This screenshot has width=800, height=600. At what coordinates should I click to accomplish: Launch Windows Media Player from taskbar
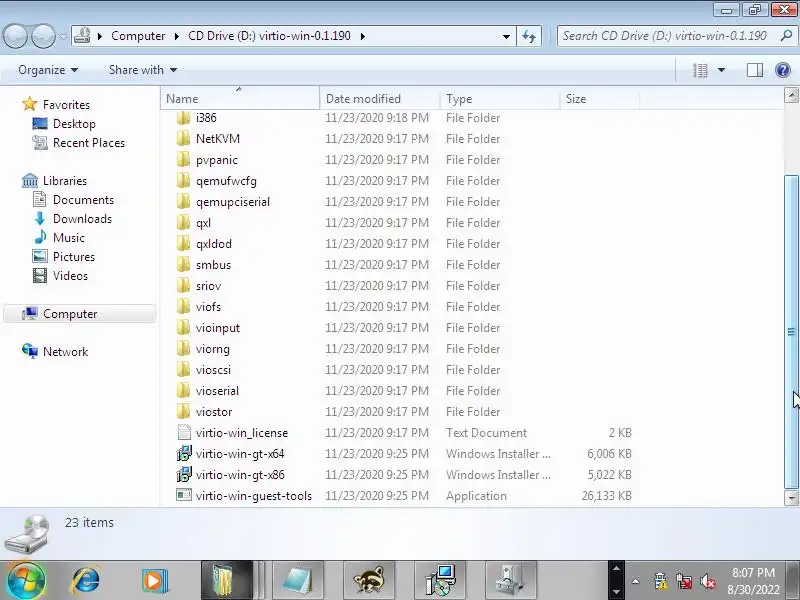pos(154,581)
